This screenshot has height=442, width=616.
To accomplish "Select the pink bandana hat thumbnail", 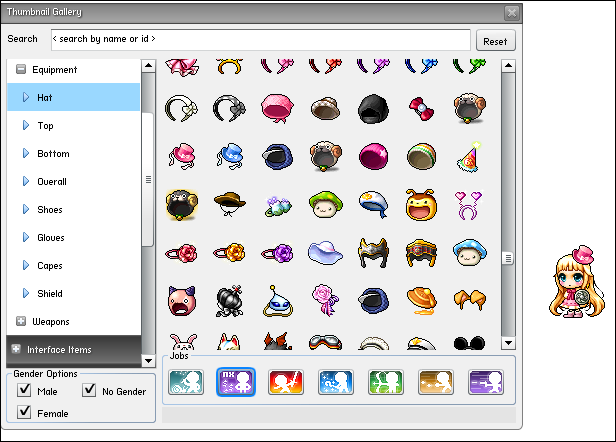I will pos(277,108).
